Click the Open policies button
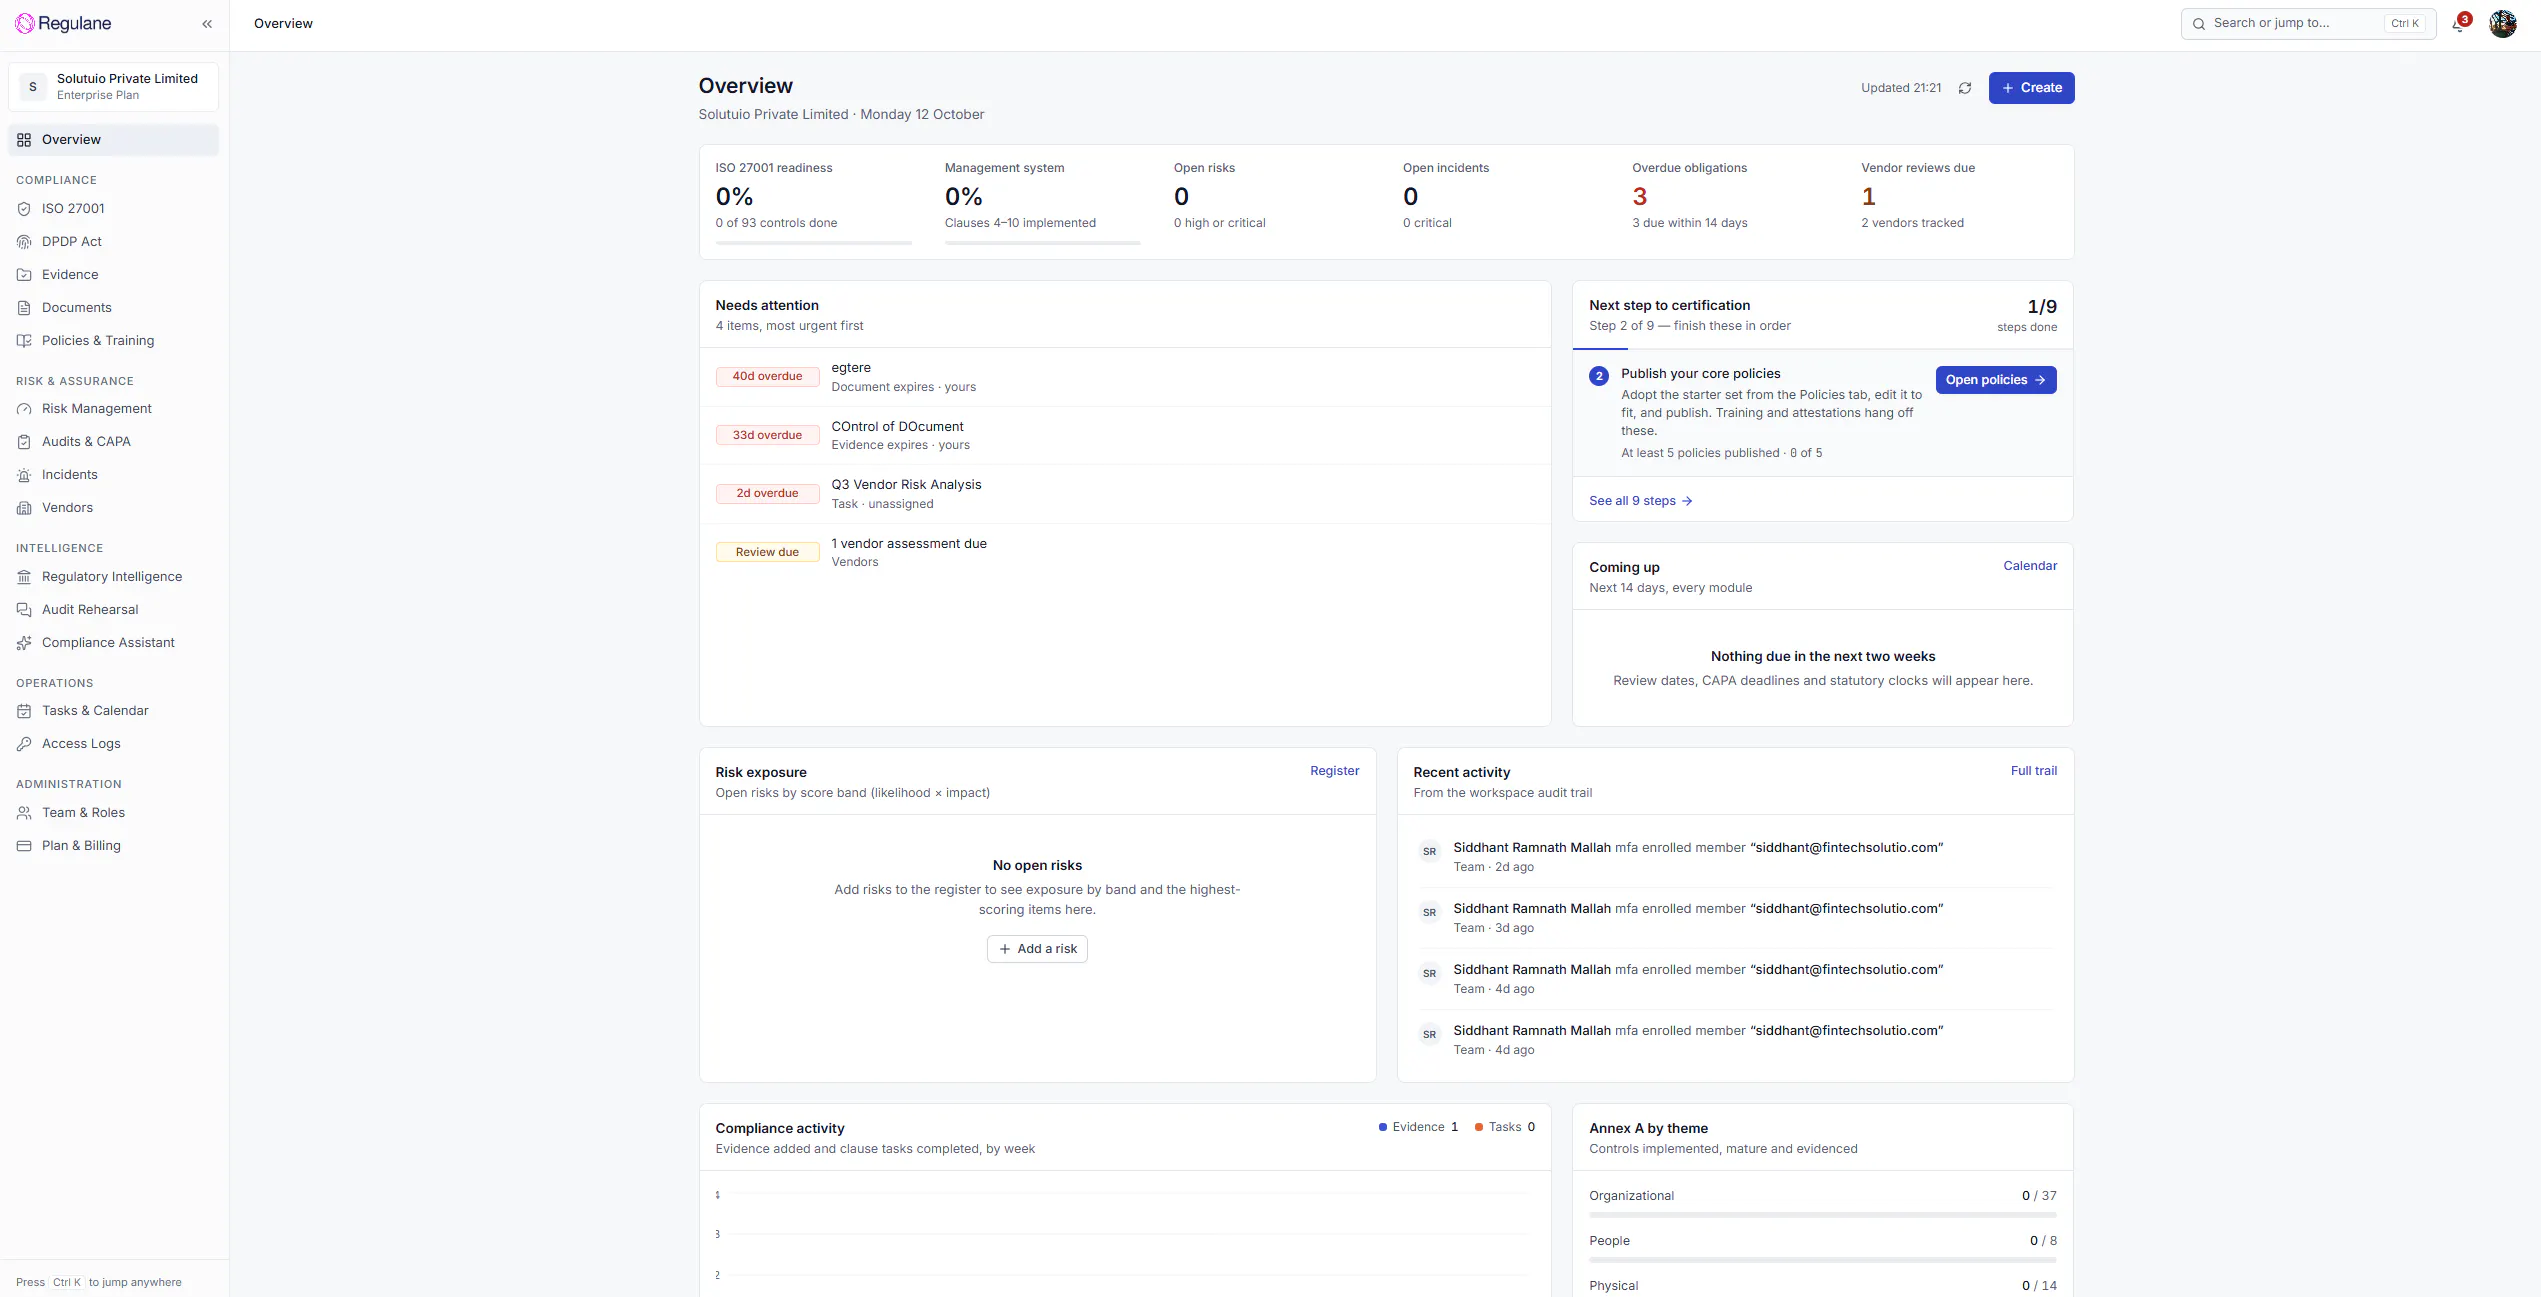The image size is (2541, 1297). (1995, 380)
